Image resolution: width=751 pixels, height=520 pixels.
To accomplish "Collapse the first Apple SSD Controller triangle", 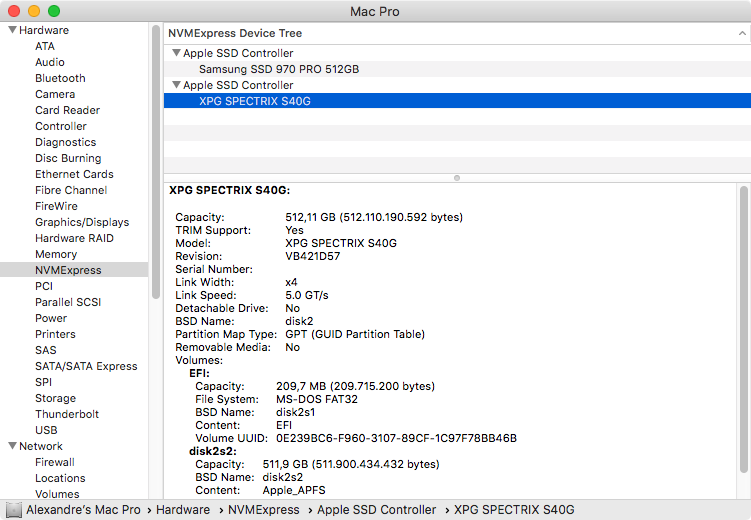I will coord(176,53).
